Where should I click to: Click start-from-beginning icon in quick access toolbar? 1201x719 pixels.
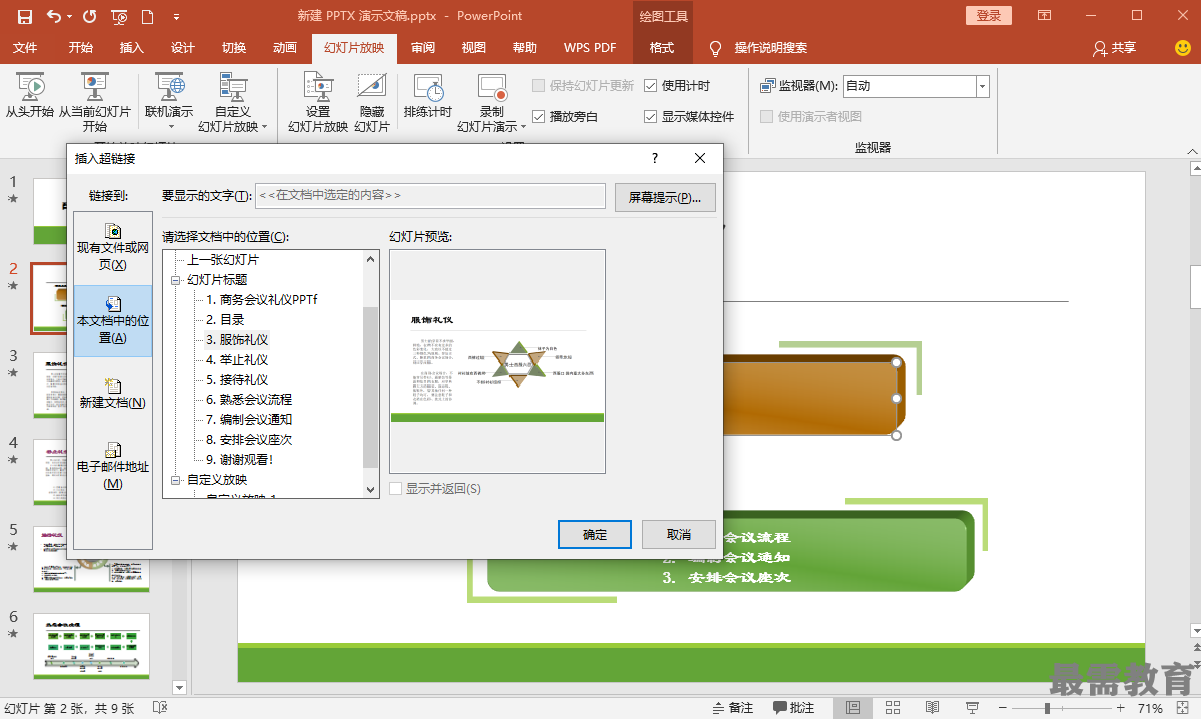(x=119, y=16)
